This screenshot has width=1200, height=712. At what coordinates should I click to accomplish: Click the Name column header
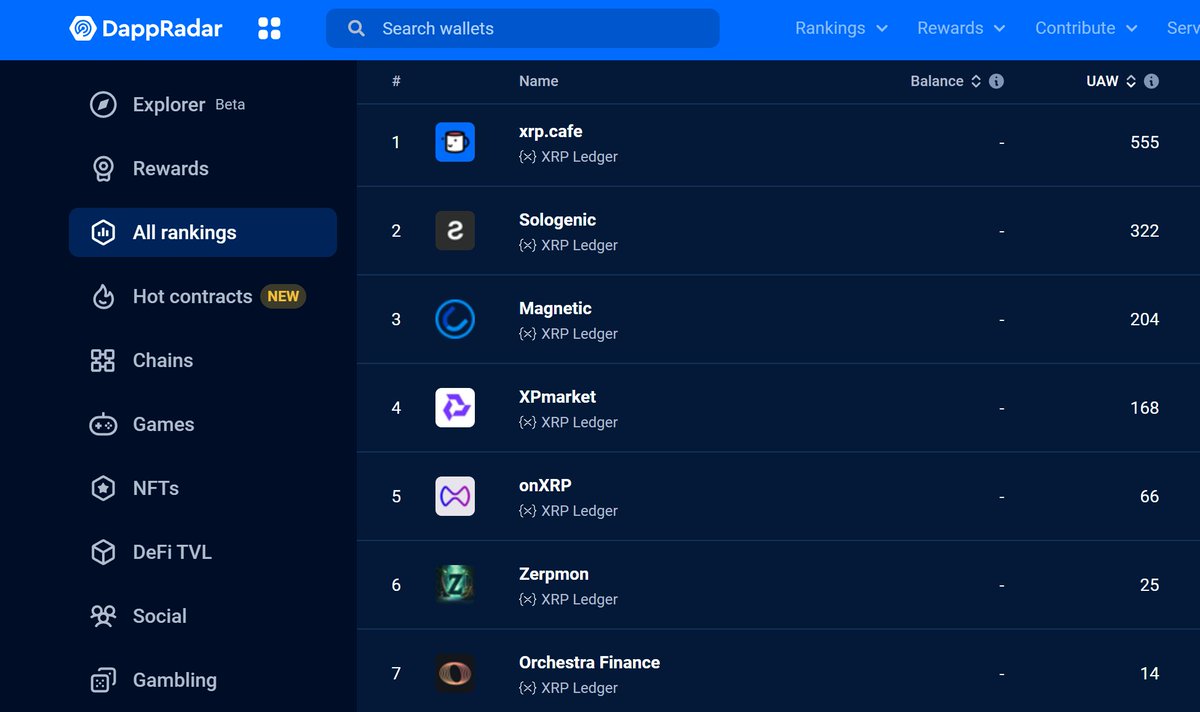(x=538, y=81)
